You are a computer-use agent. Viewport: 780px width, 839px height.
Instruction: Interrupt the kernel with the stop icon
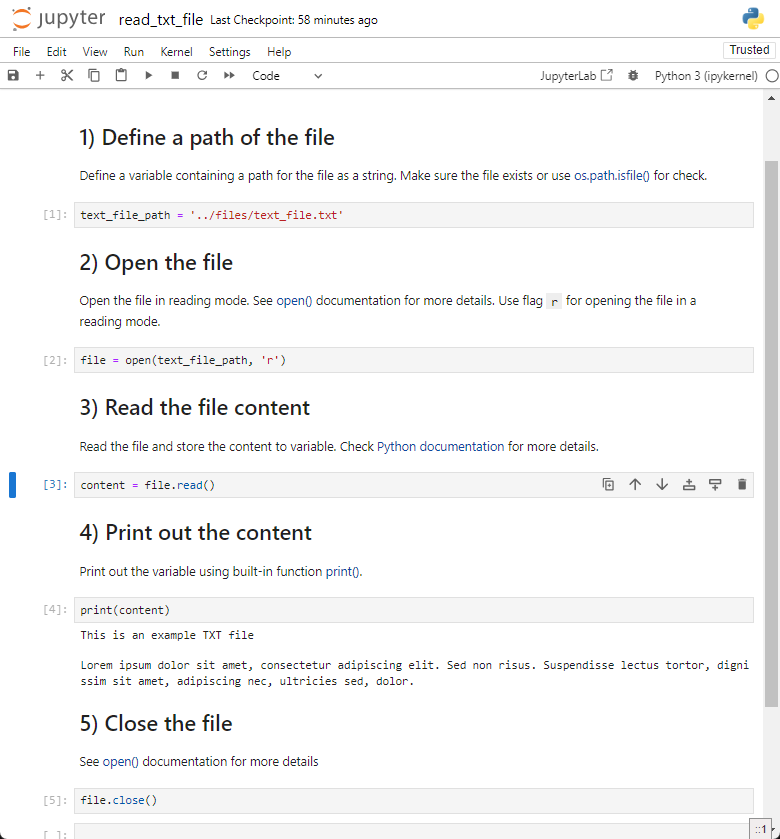click(x=175, y=75)
